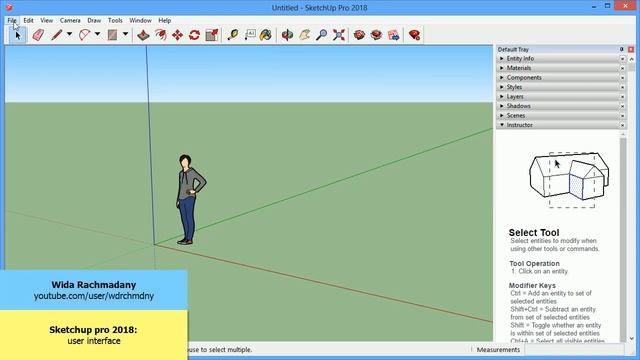Pick the Line pencil tool
Image resolution: width=640 pixels, height=360 pixels.
(x=56, y=35)
